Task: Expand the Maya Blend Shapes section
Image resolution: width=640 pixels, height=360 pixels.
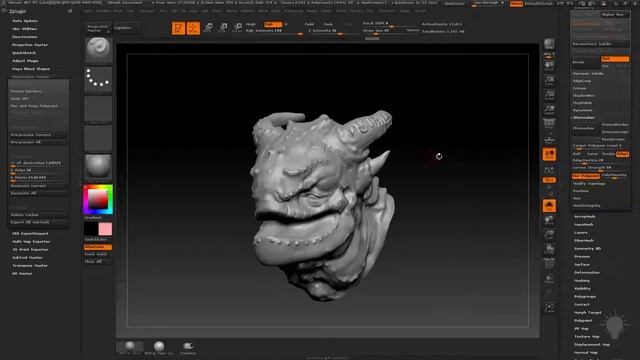Action: point(31,69)
